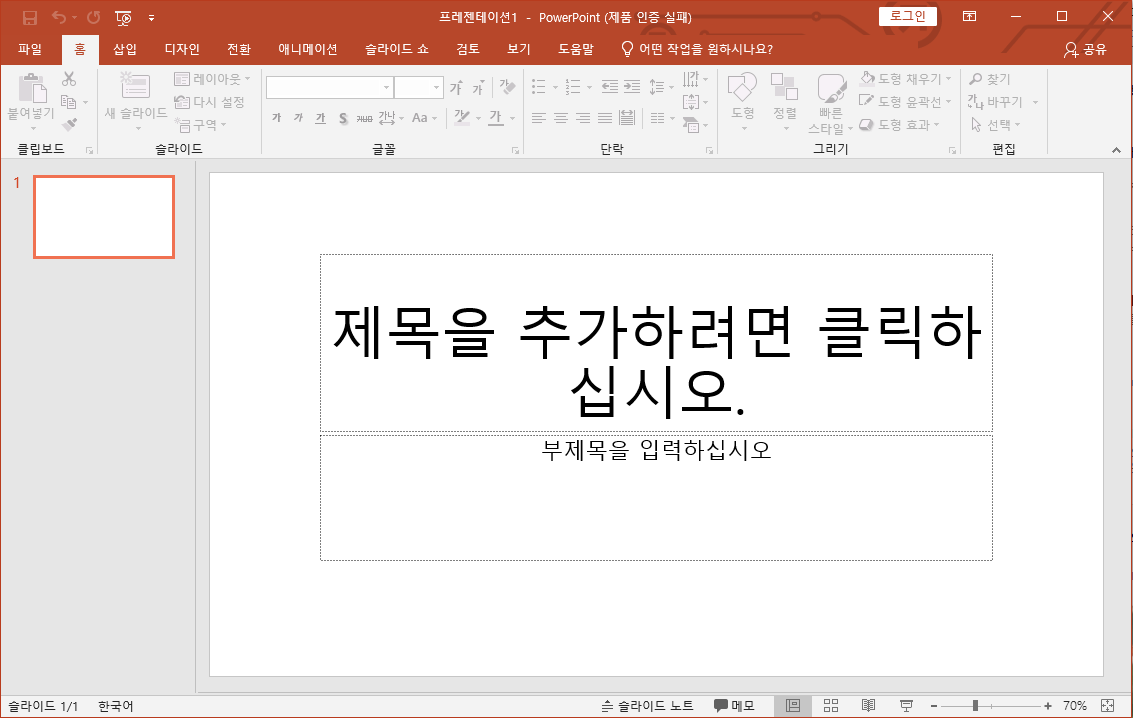Switch to Reading View icon
1133x718 pixels.
[x=869, y=706]
